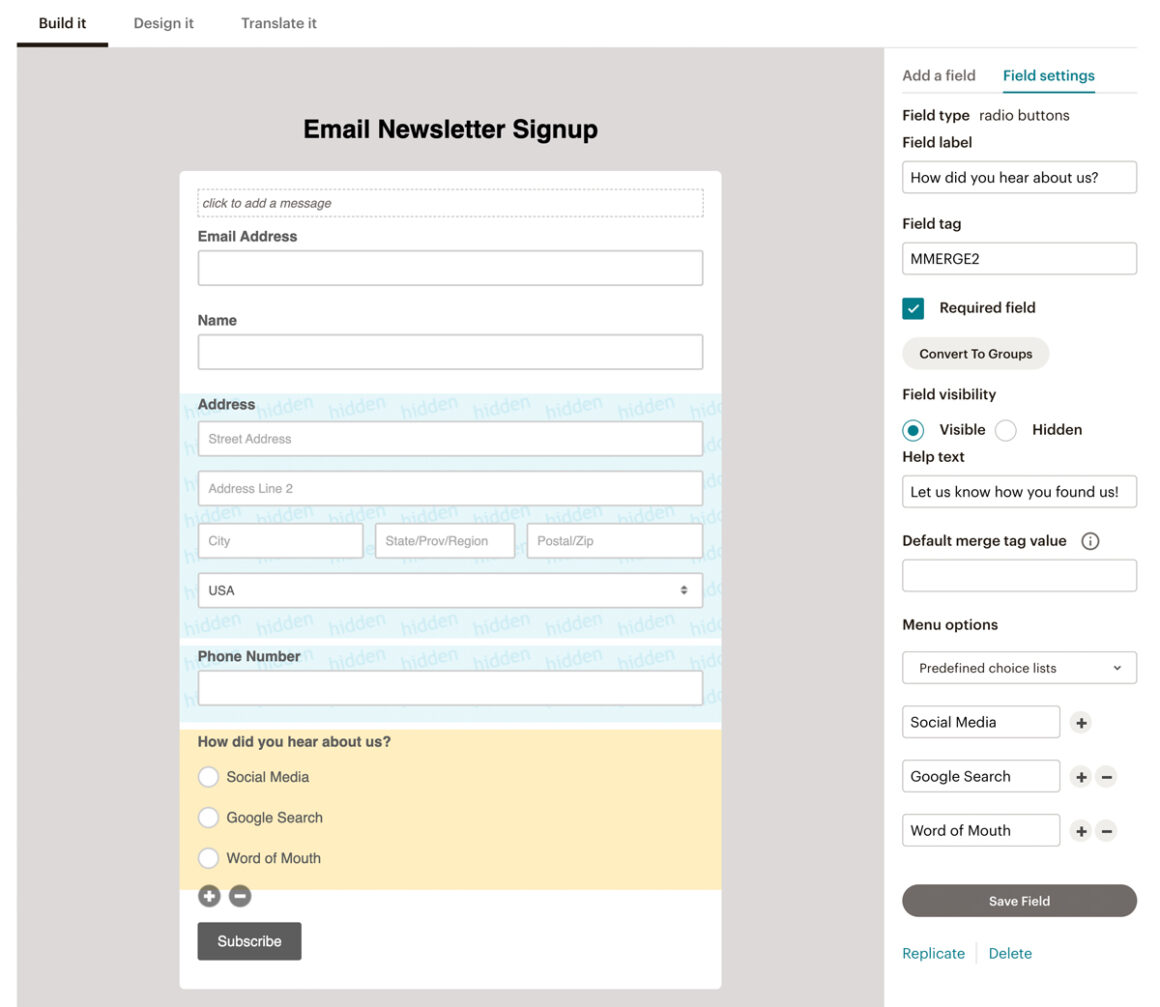Remove Google Search option using minus icon
Viewport: 1160px width, 1007px height.
point(1108,776)
